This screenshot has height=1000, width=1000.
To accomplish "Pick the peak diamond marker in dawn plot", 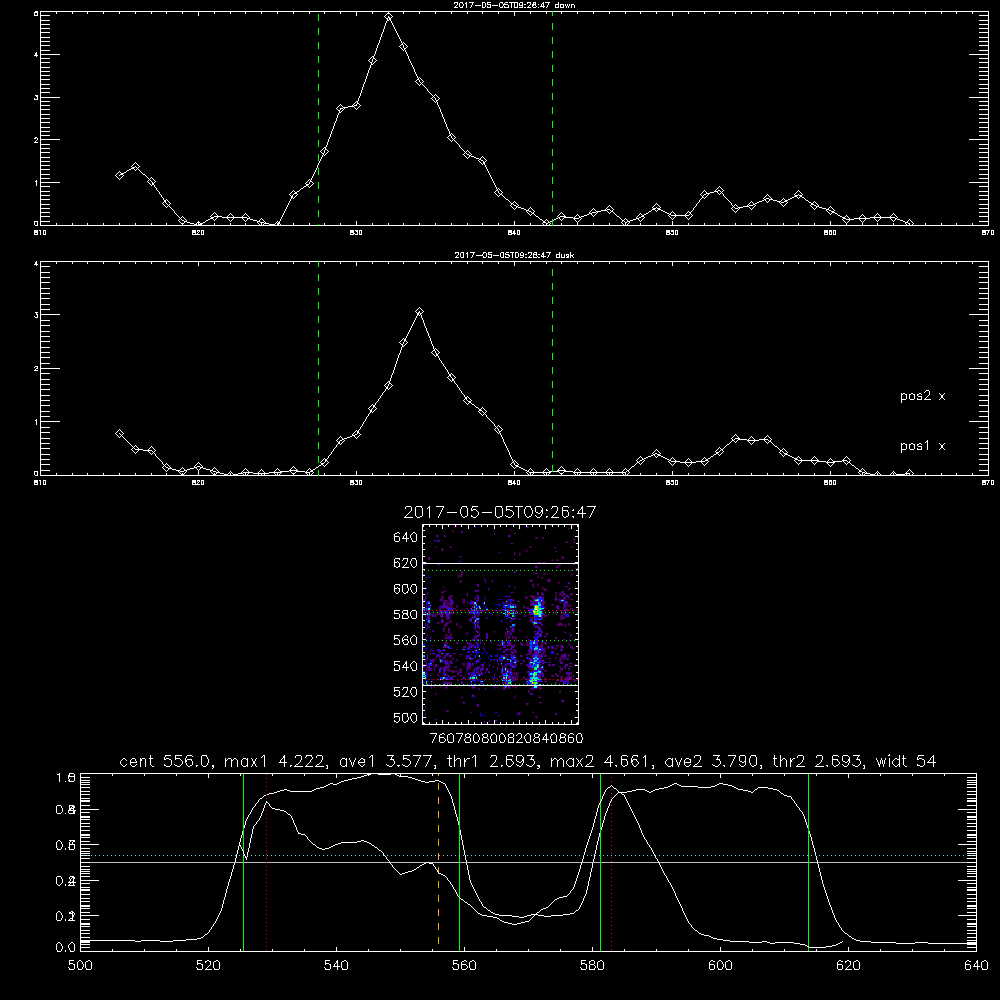I will [x=388, y=17].
